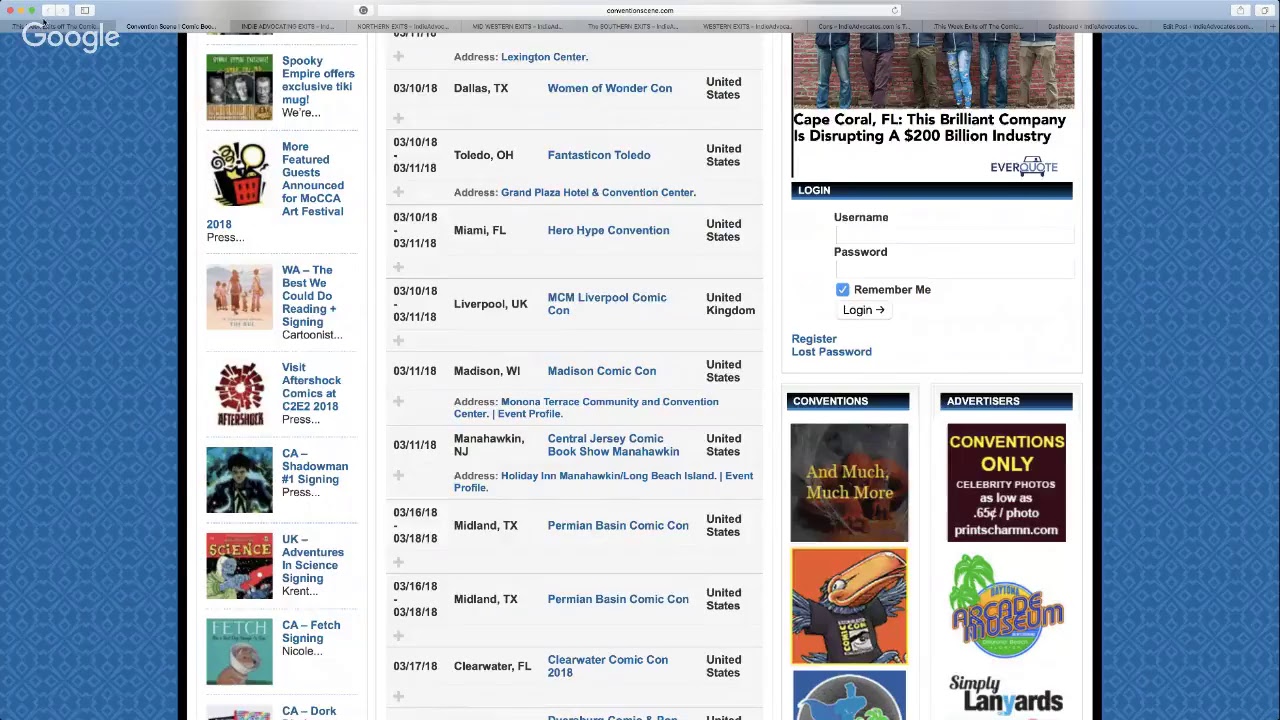Expand plus icon under Madison Comic Con
Viewport: 1280px width, 720px height.
pos(398,401)
